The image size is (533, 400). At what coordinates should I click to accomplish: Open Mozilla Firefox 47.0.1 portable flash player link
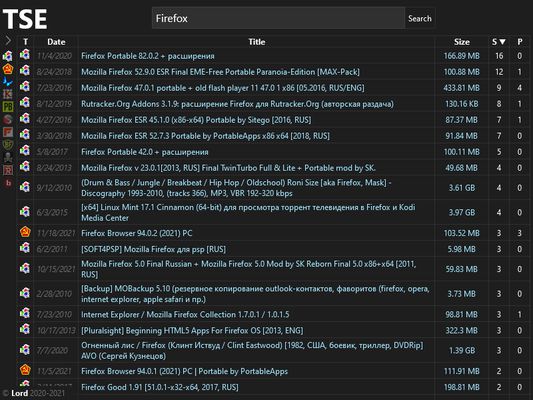(x=223, y=88)
